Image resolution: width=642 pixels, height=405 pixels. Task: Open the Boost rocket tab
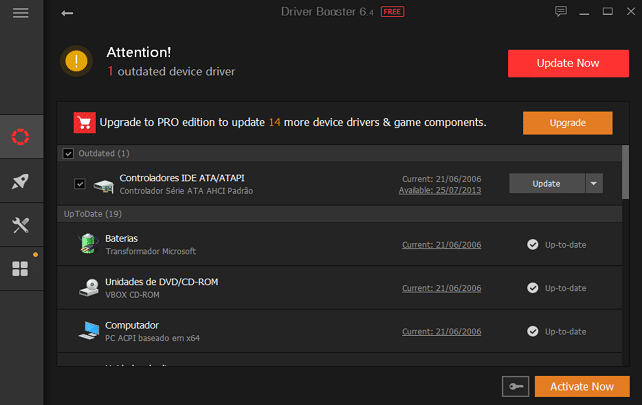[20, 181]
